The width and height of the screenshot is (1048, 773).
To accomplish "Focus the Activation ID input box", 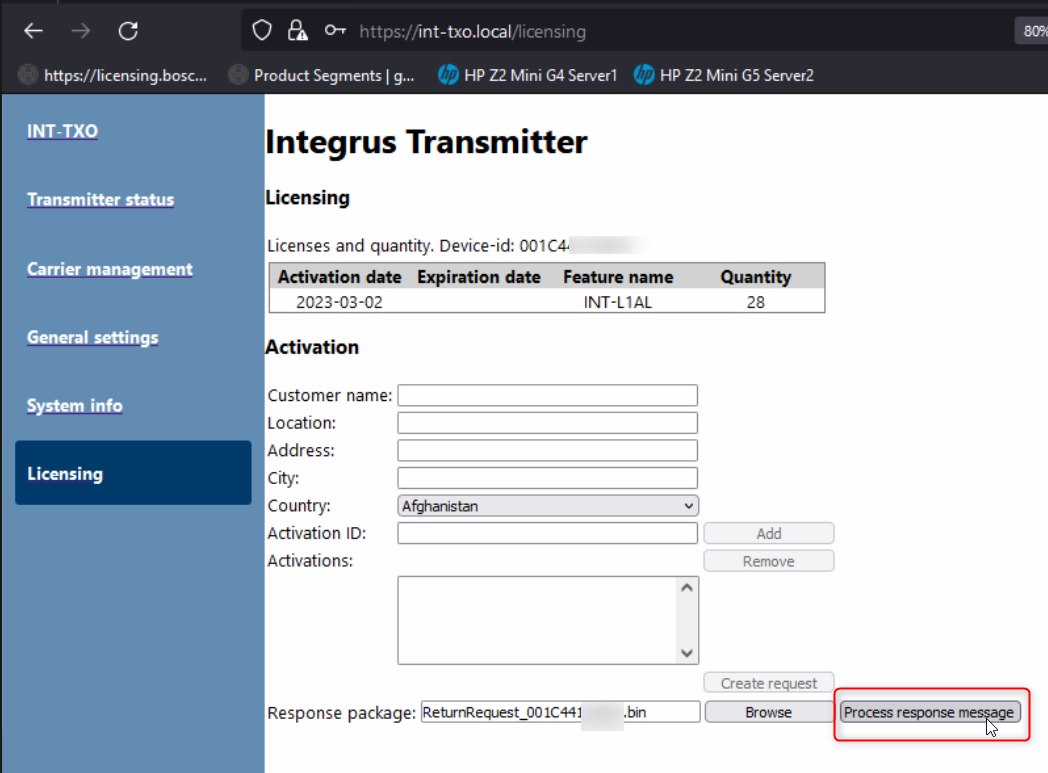I will [x=547, y=533].
